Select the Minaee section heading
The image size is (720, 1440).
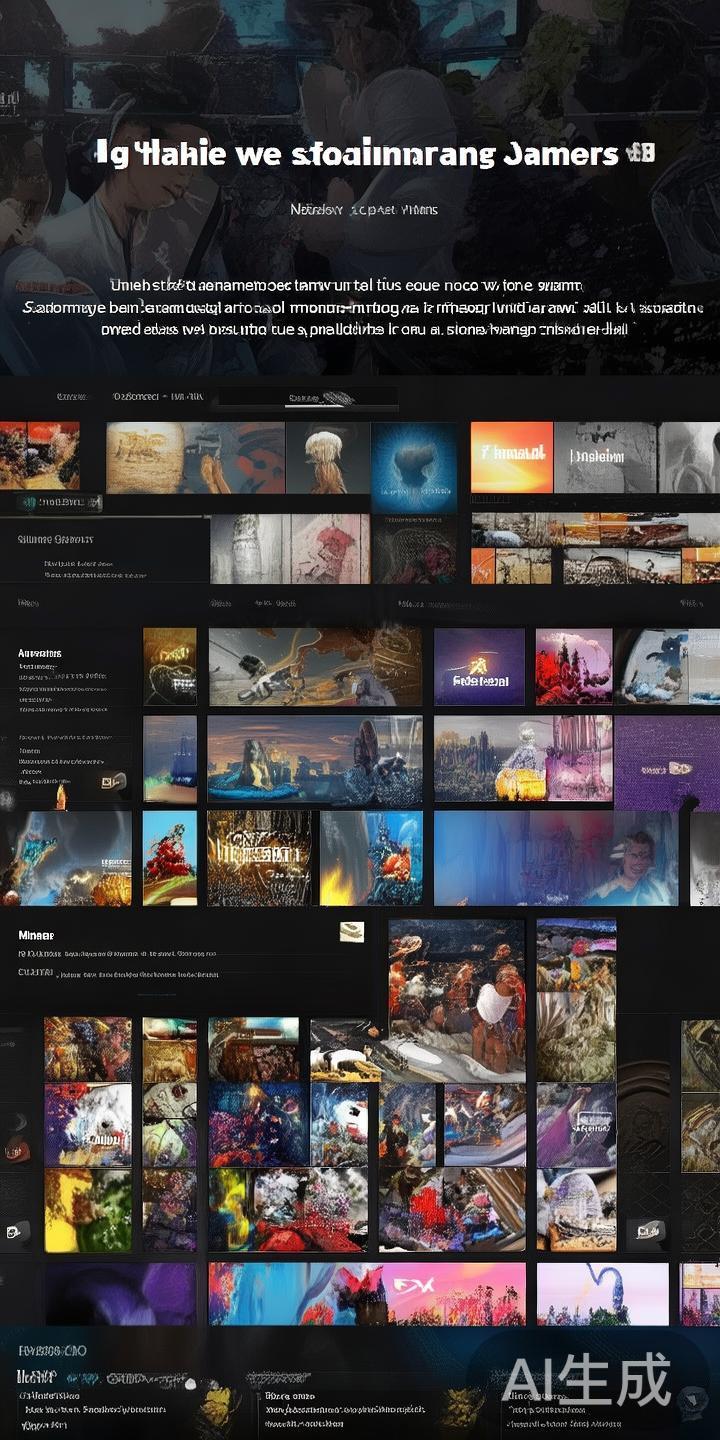[x=36, y=936]
